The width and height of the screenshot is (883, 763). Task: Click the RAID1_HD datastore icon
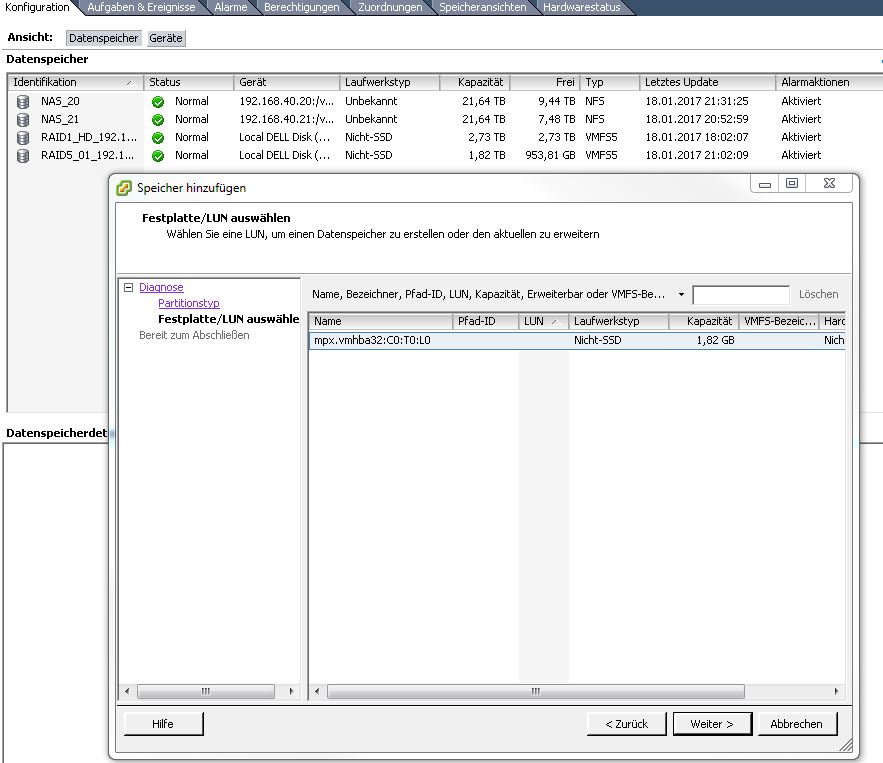coord(23,138)
